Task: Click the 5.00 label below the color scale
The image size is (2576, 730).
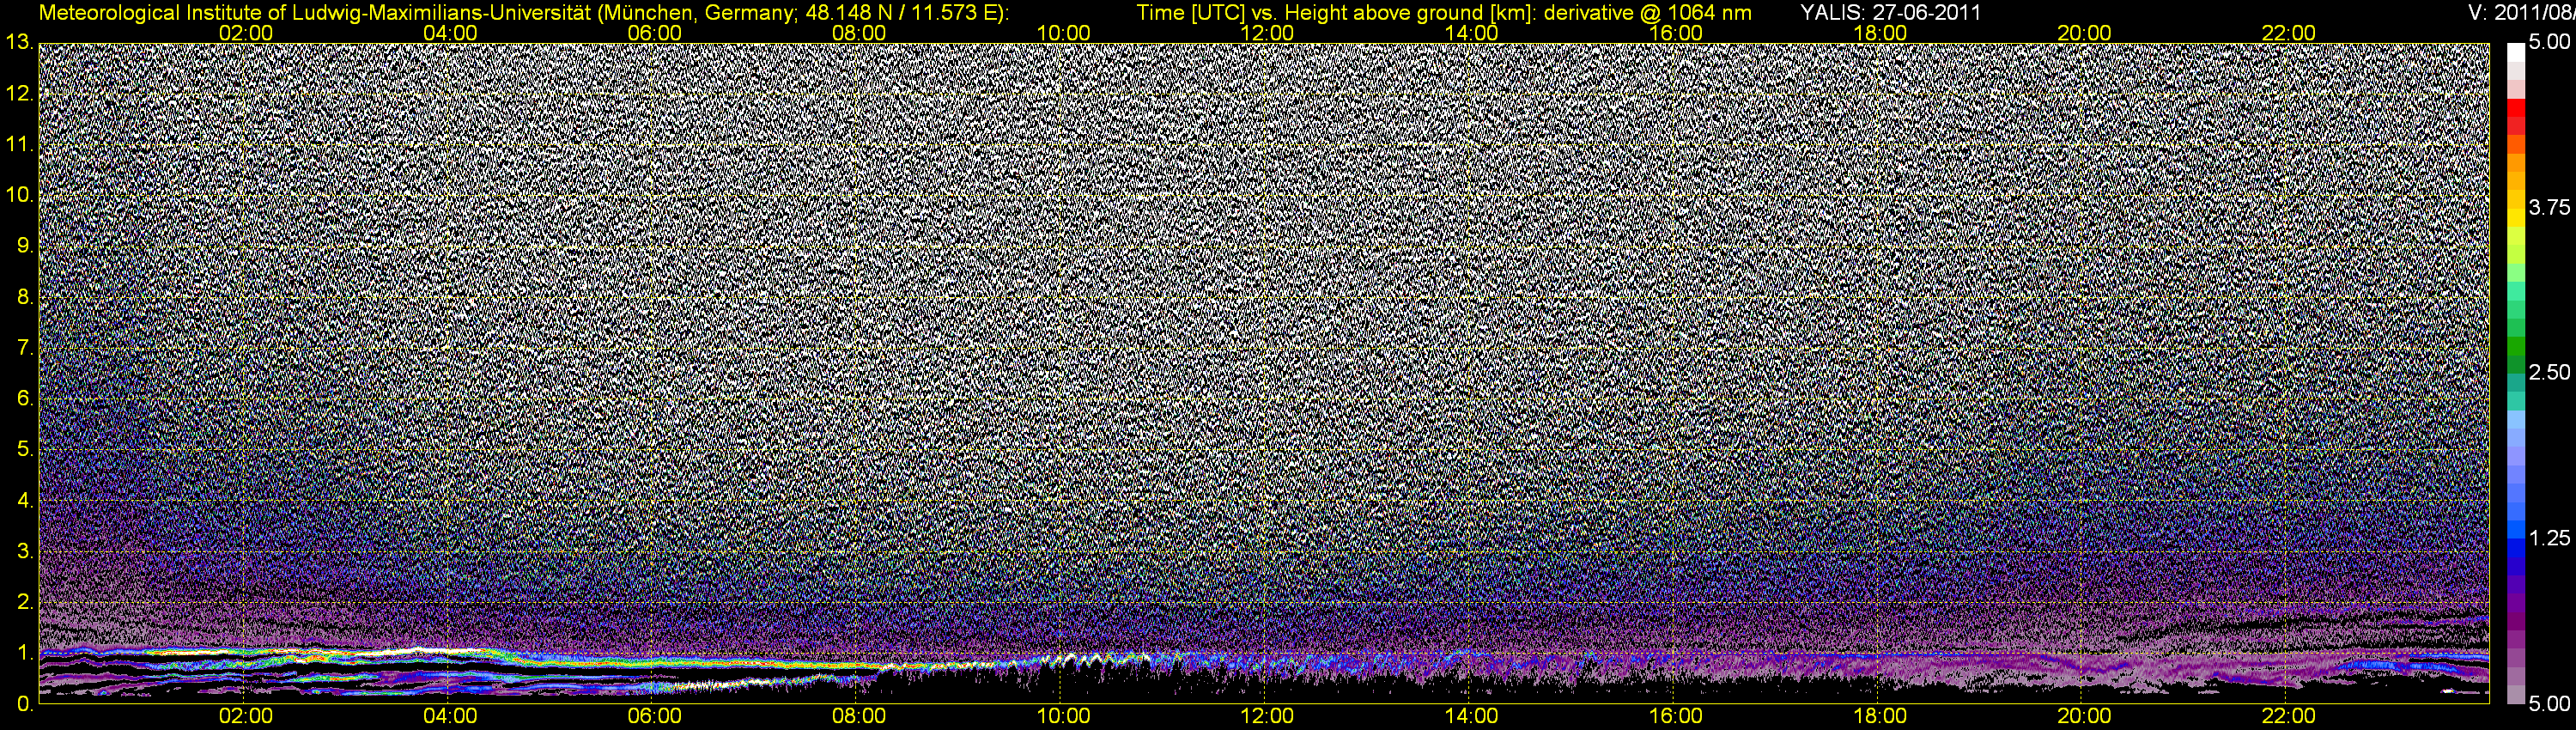Action: click(x=2548, y=704)
